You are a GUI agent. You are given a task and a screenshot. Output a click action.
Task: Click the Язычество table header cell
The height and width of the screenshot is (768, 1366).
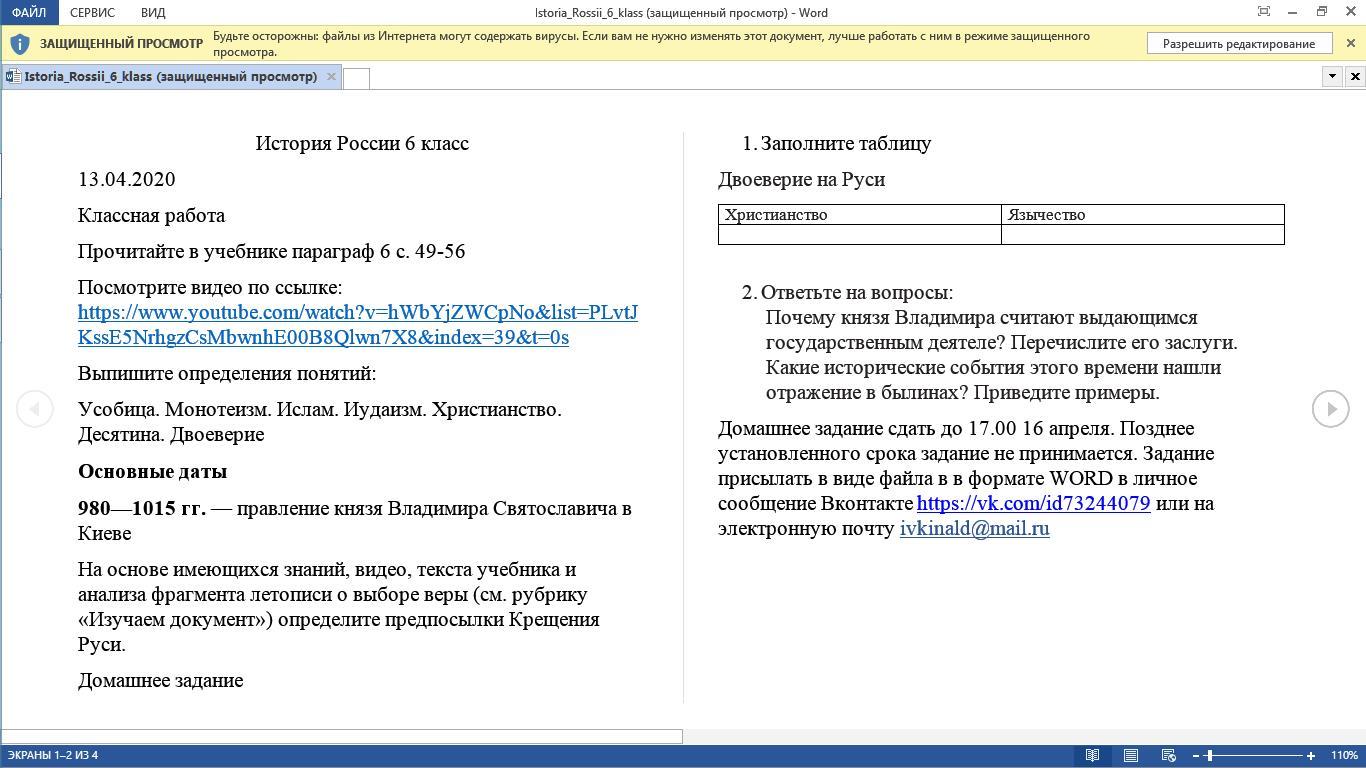(x=1143, y=214)
